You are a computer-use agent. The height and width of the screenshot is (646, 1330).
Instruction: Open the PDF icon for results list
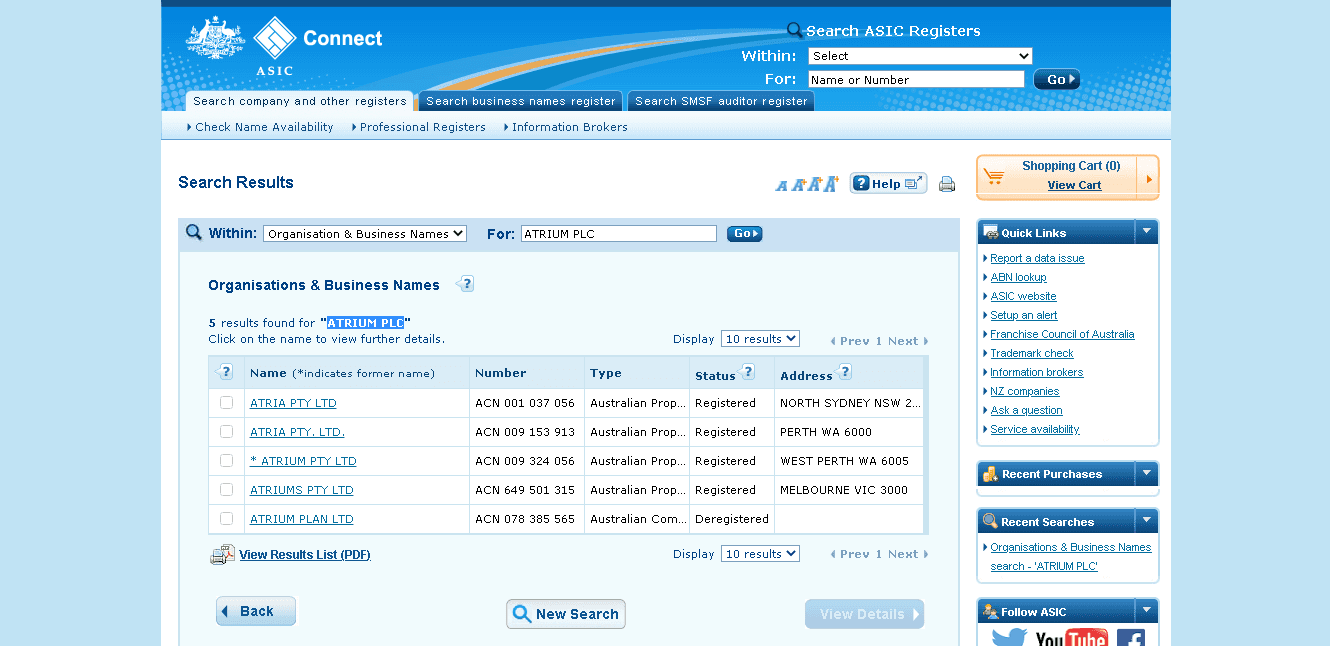point(222,555)
